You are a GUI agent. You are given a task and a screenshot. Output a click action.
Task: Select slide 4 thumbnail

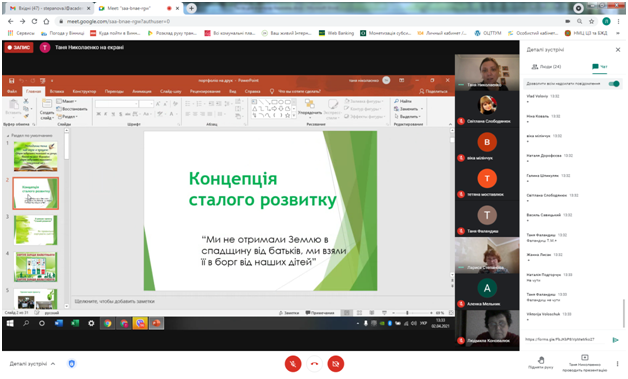pos(36,266)
